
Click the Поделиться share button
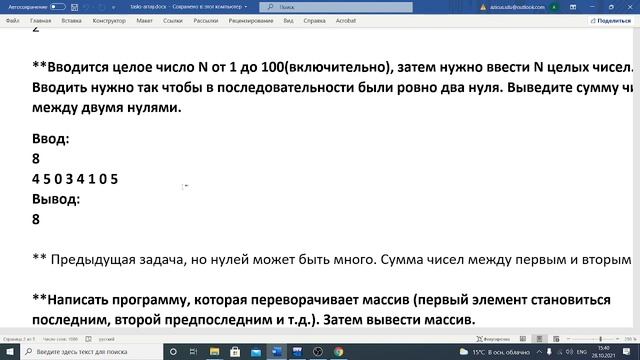click(611, 20)
